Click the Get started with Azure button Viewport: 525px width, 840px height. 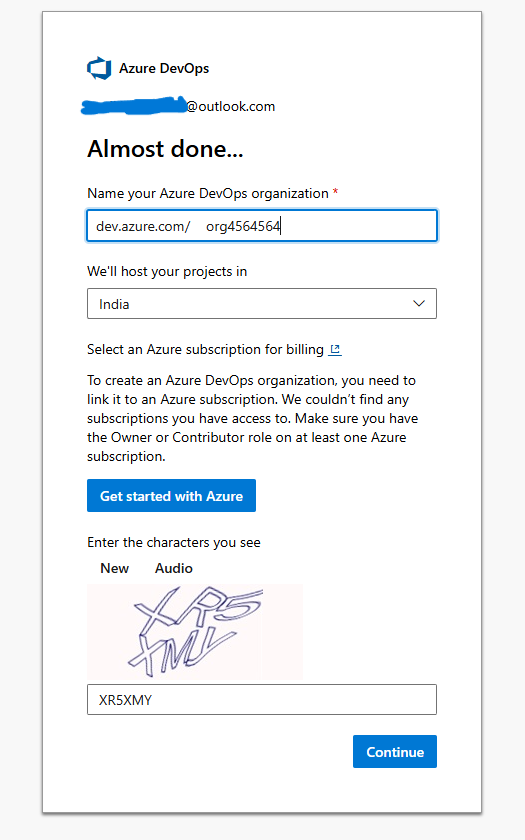[171, 496]
